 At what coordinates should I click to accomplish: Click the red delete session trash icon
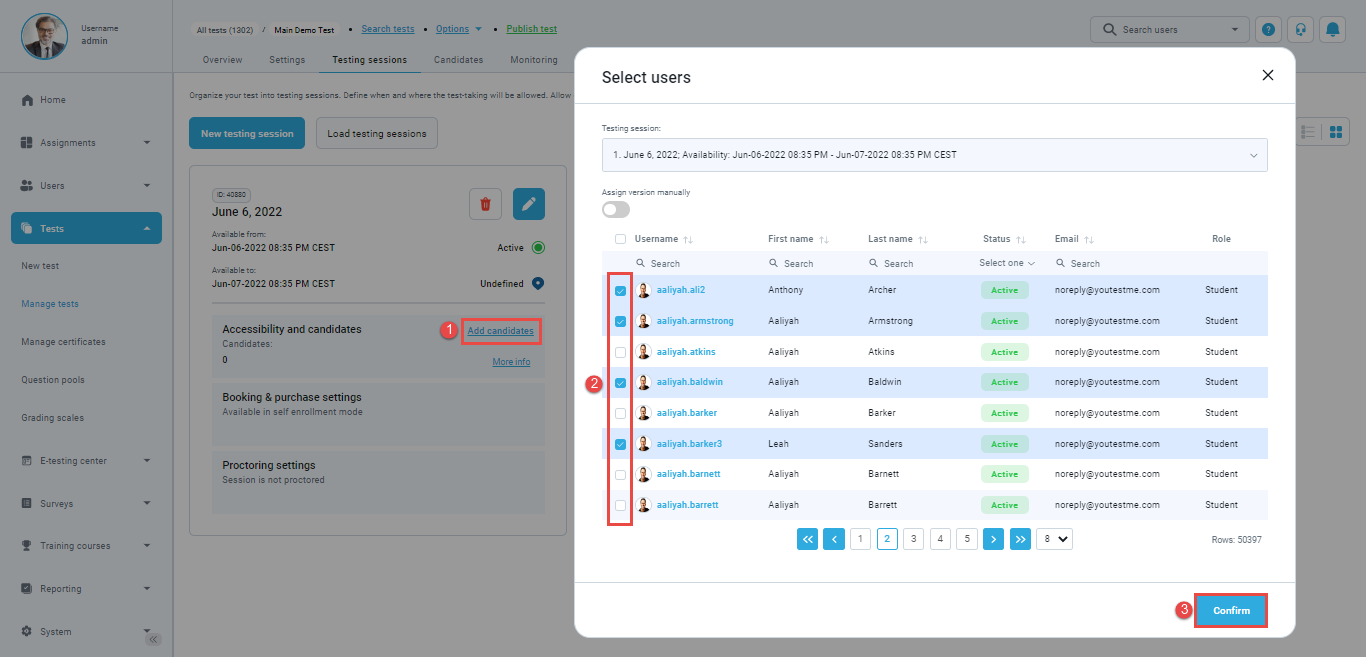click(485, 204)
